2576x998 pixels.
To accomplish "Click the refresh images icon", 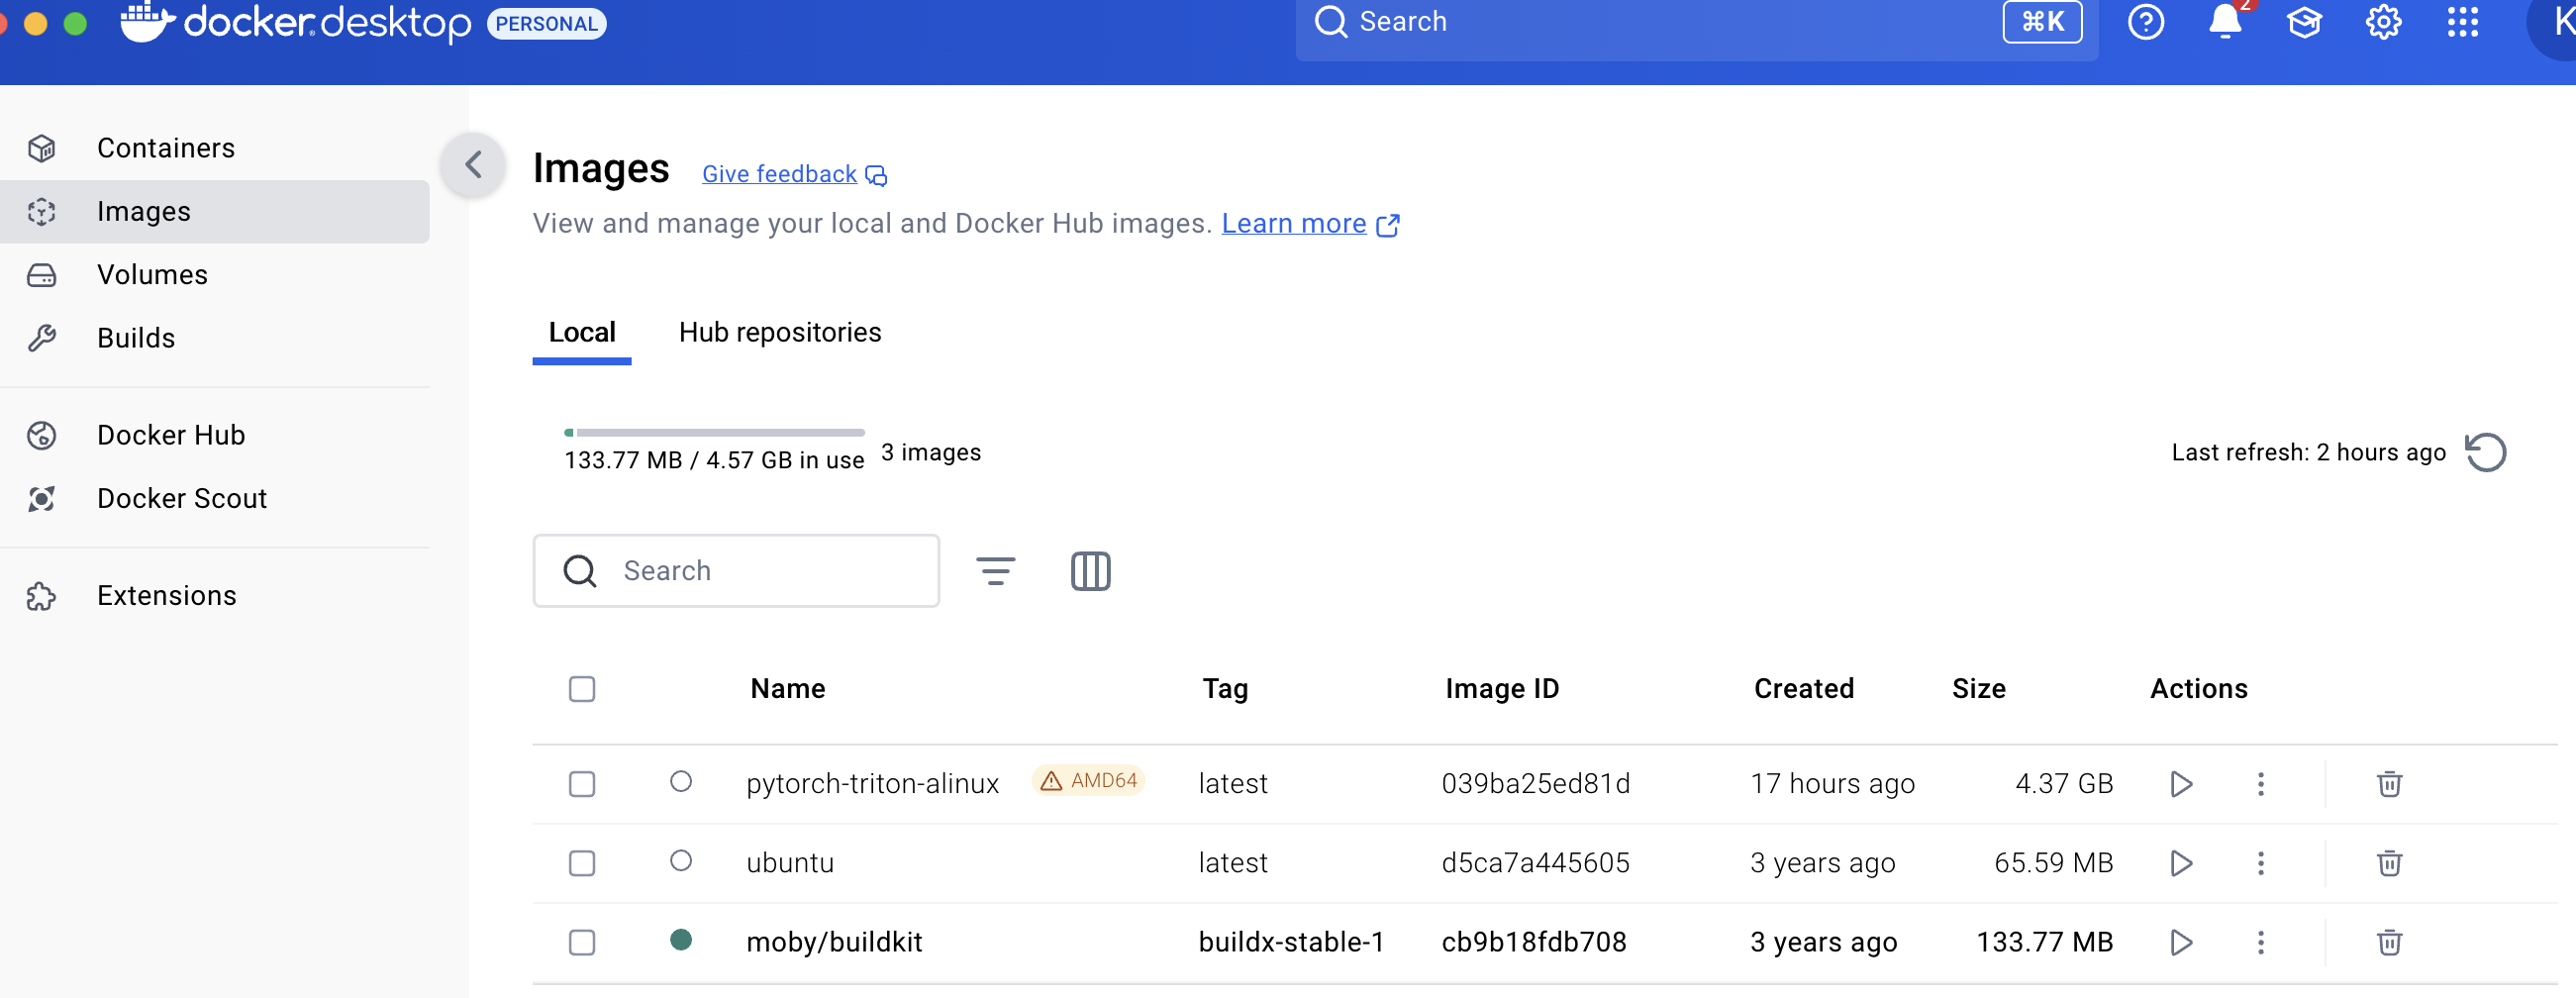I will point(2485,453).
